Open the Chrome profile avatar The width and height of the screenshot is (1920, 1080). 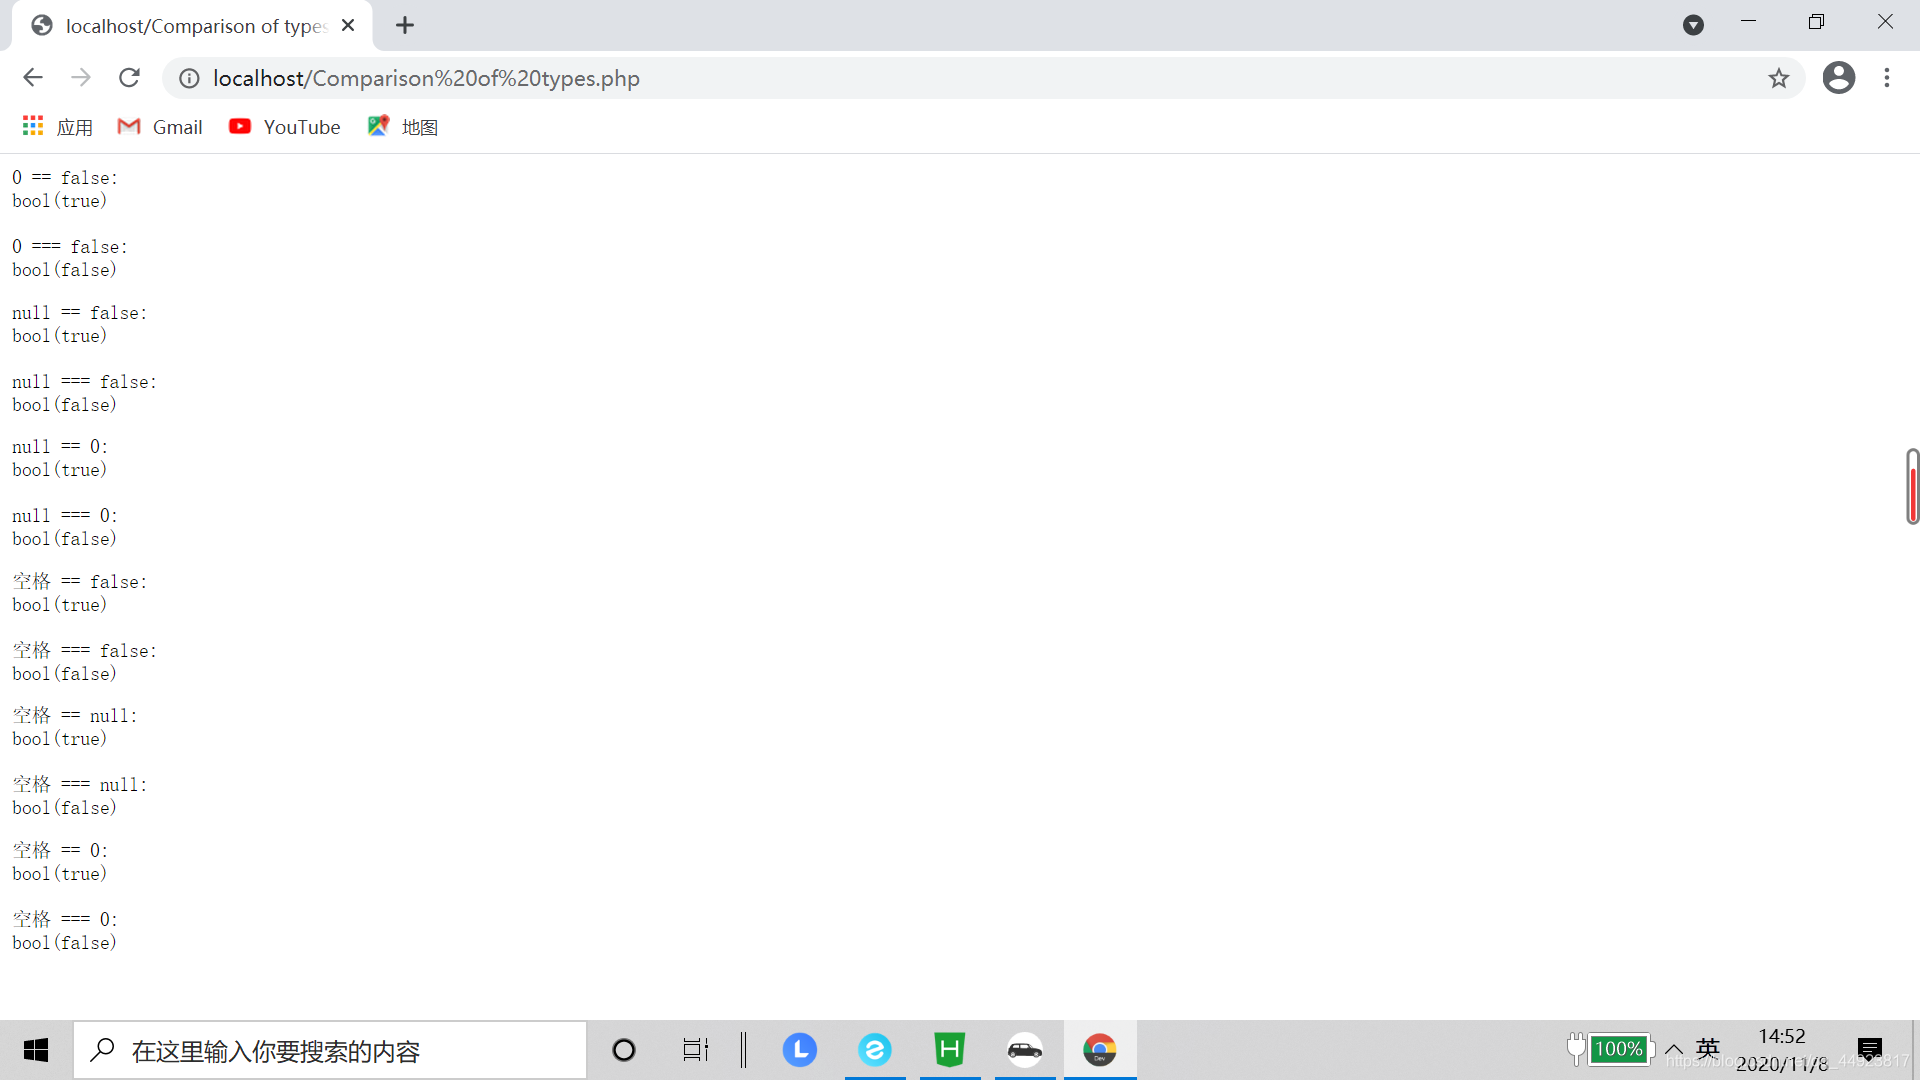pos(1838,78)
